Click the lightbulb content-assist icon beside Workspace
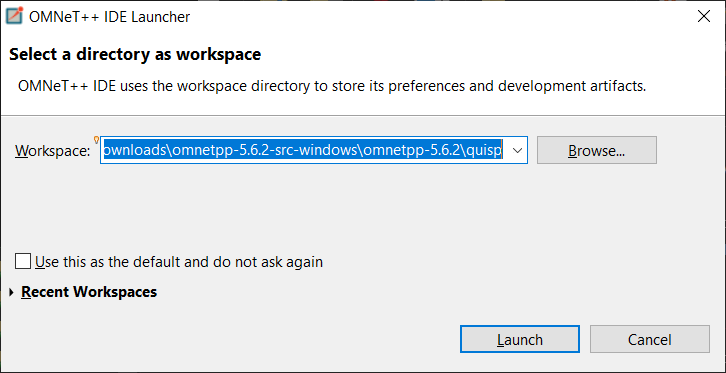 (96, 139)
